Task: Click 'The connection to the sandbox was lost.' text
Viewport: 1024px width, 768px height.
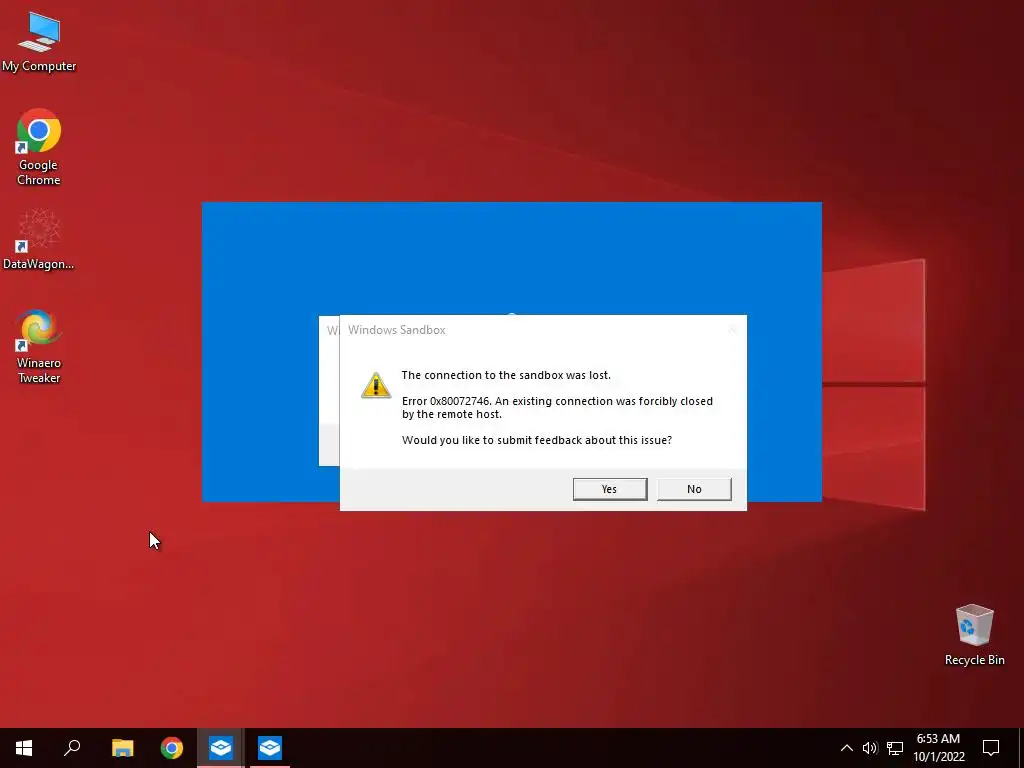Action: pos(506,375)
